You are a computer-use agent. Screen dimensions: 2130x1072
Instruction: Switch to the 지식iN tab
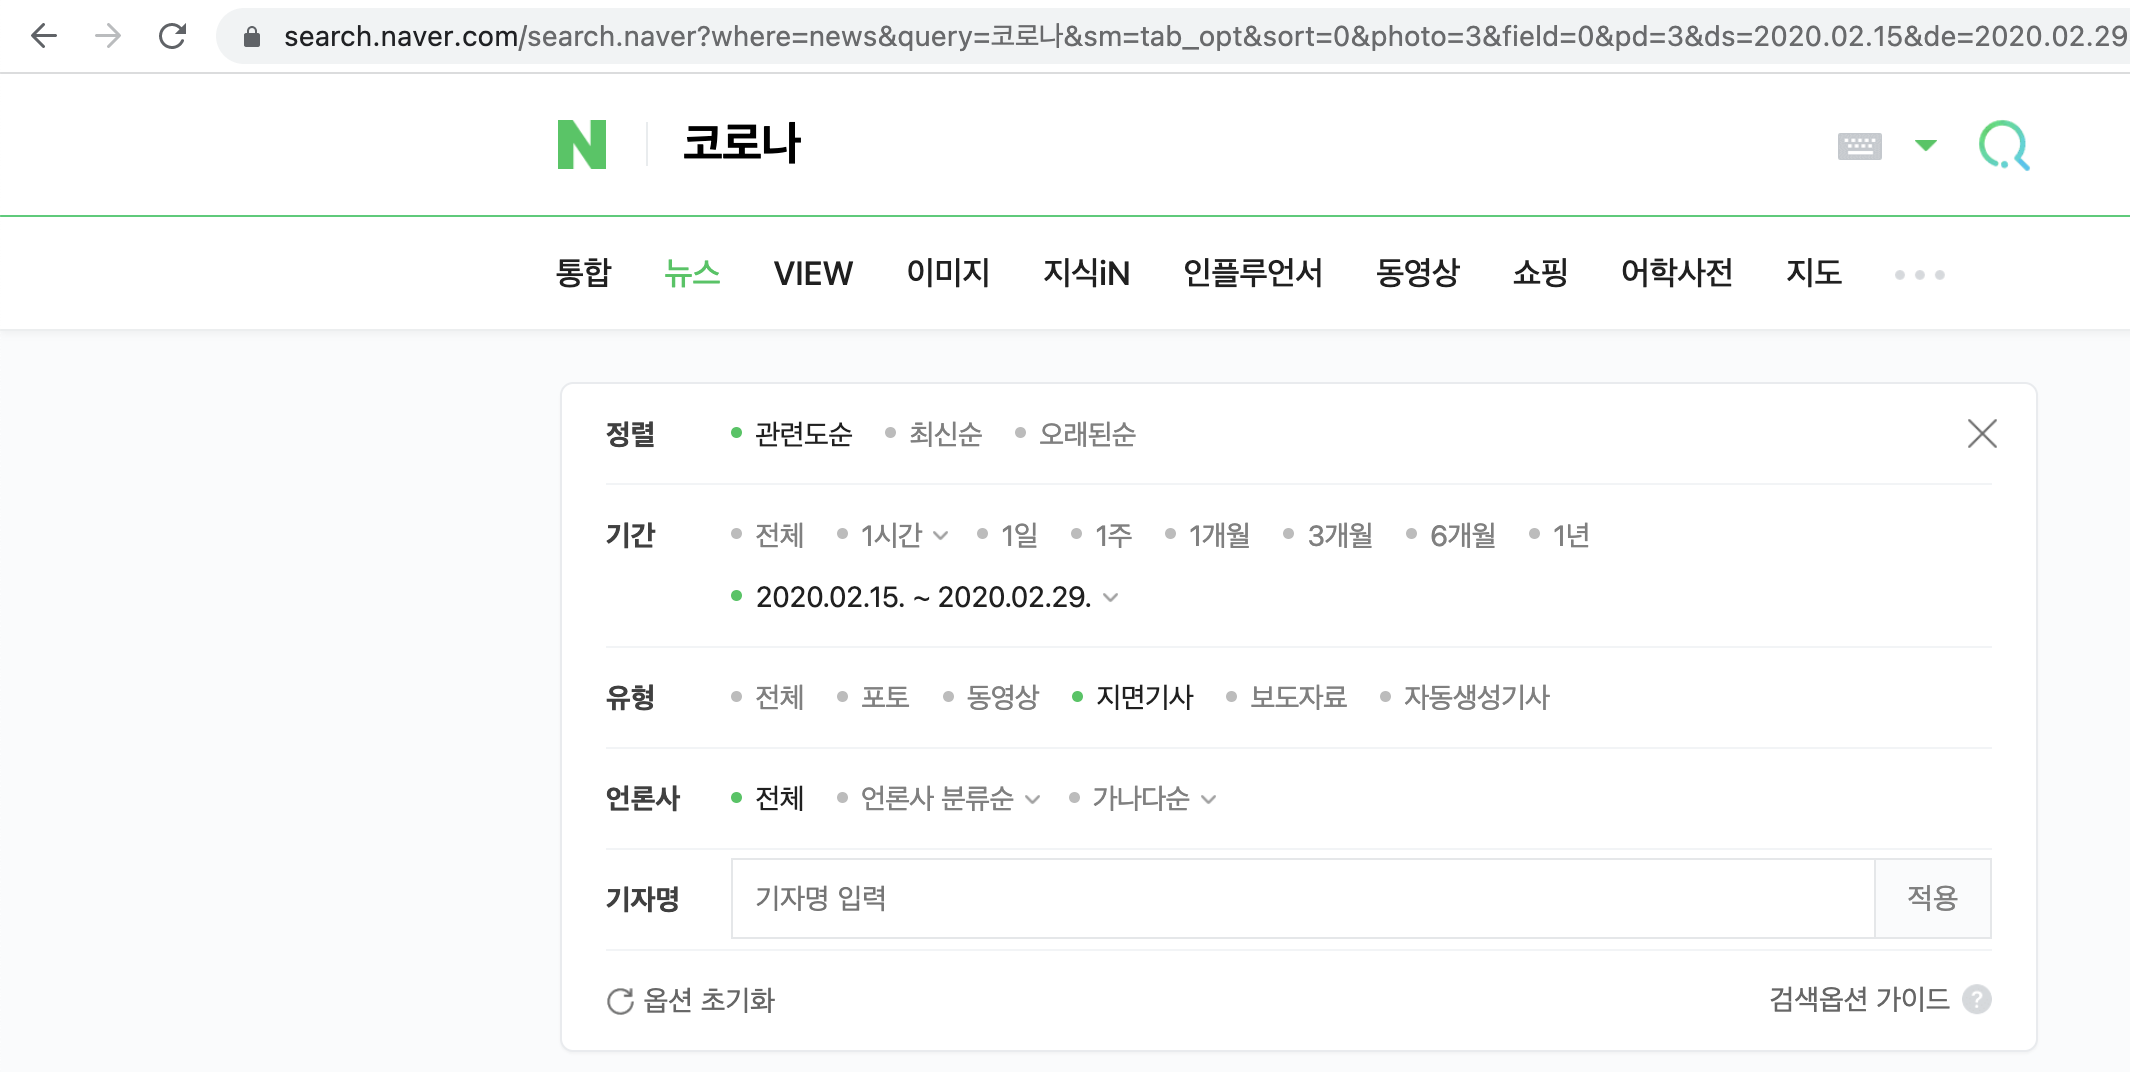click(x=1086, y=273)
